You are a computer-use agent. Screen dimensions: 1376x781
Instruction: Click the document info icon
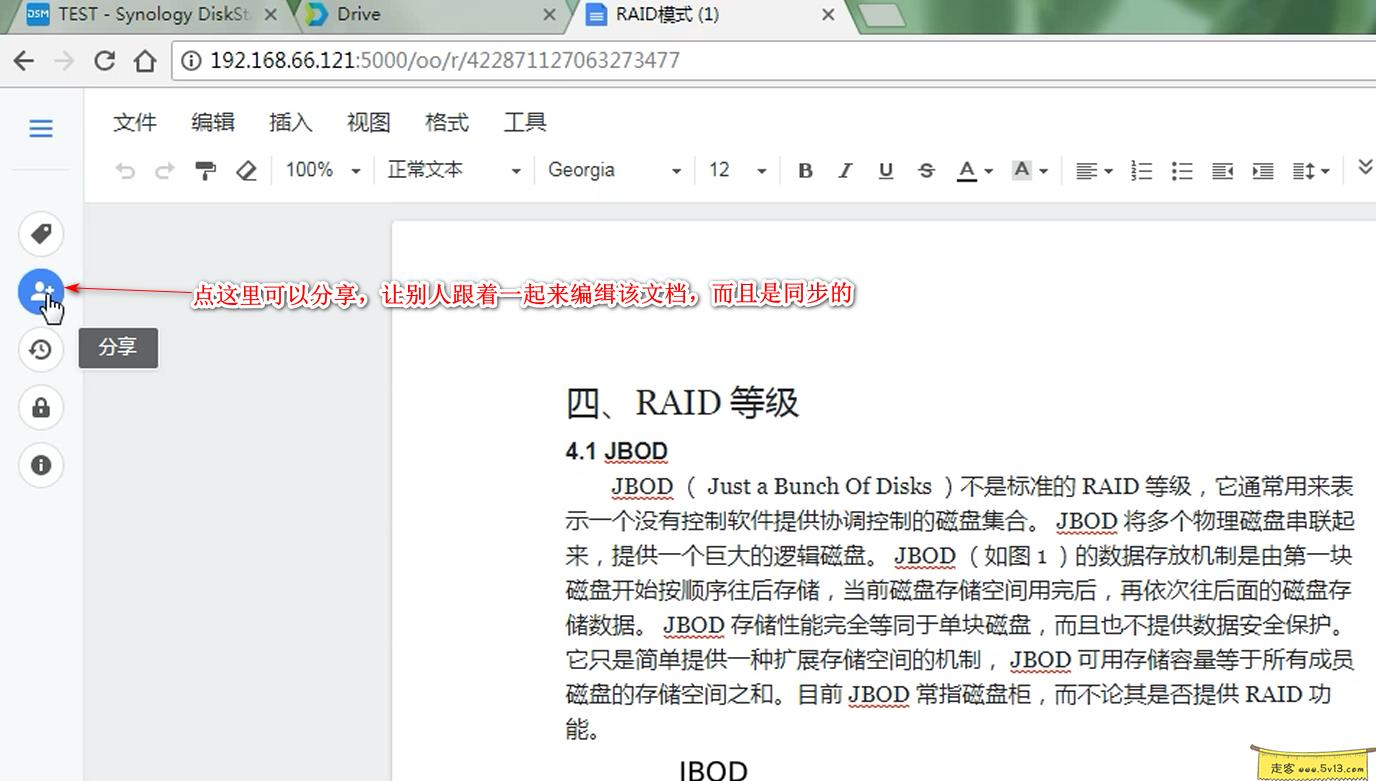click(40, 465)
